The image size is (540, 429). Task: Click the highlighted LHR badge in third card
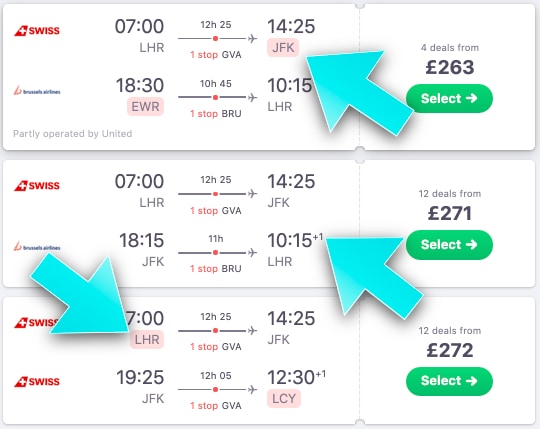tap(147, 339)
